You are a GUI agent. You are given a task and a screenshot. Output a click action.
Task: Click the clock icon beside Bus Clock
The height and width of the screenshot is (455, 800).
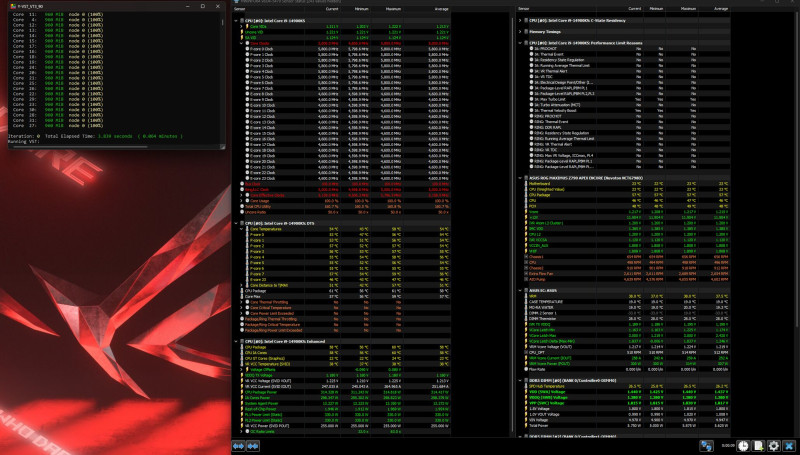point(242,184)
